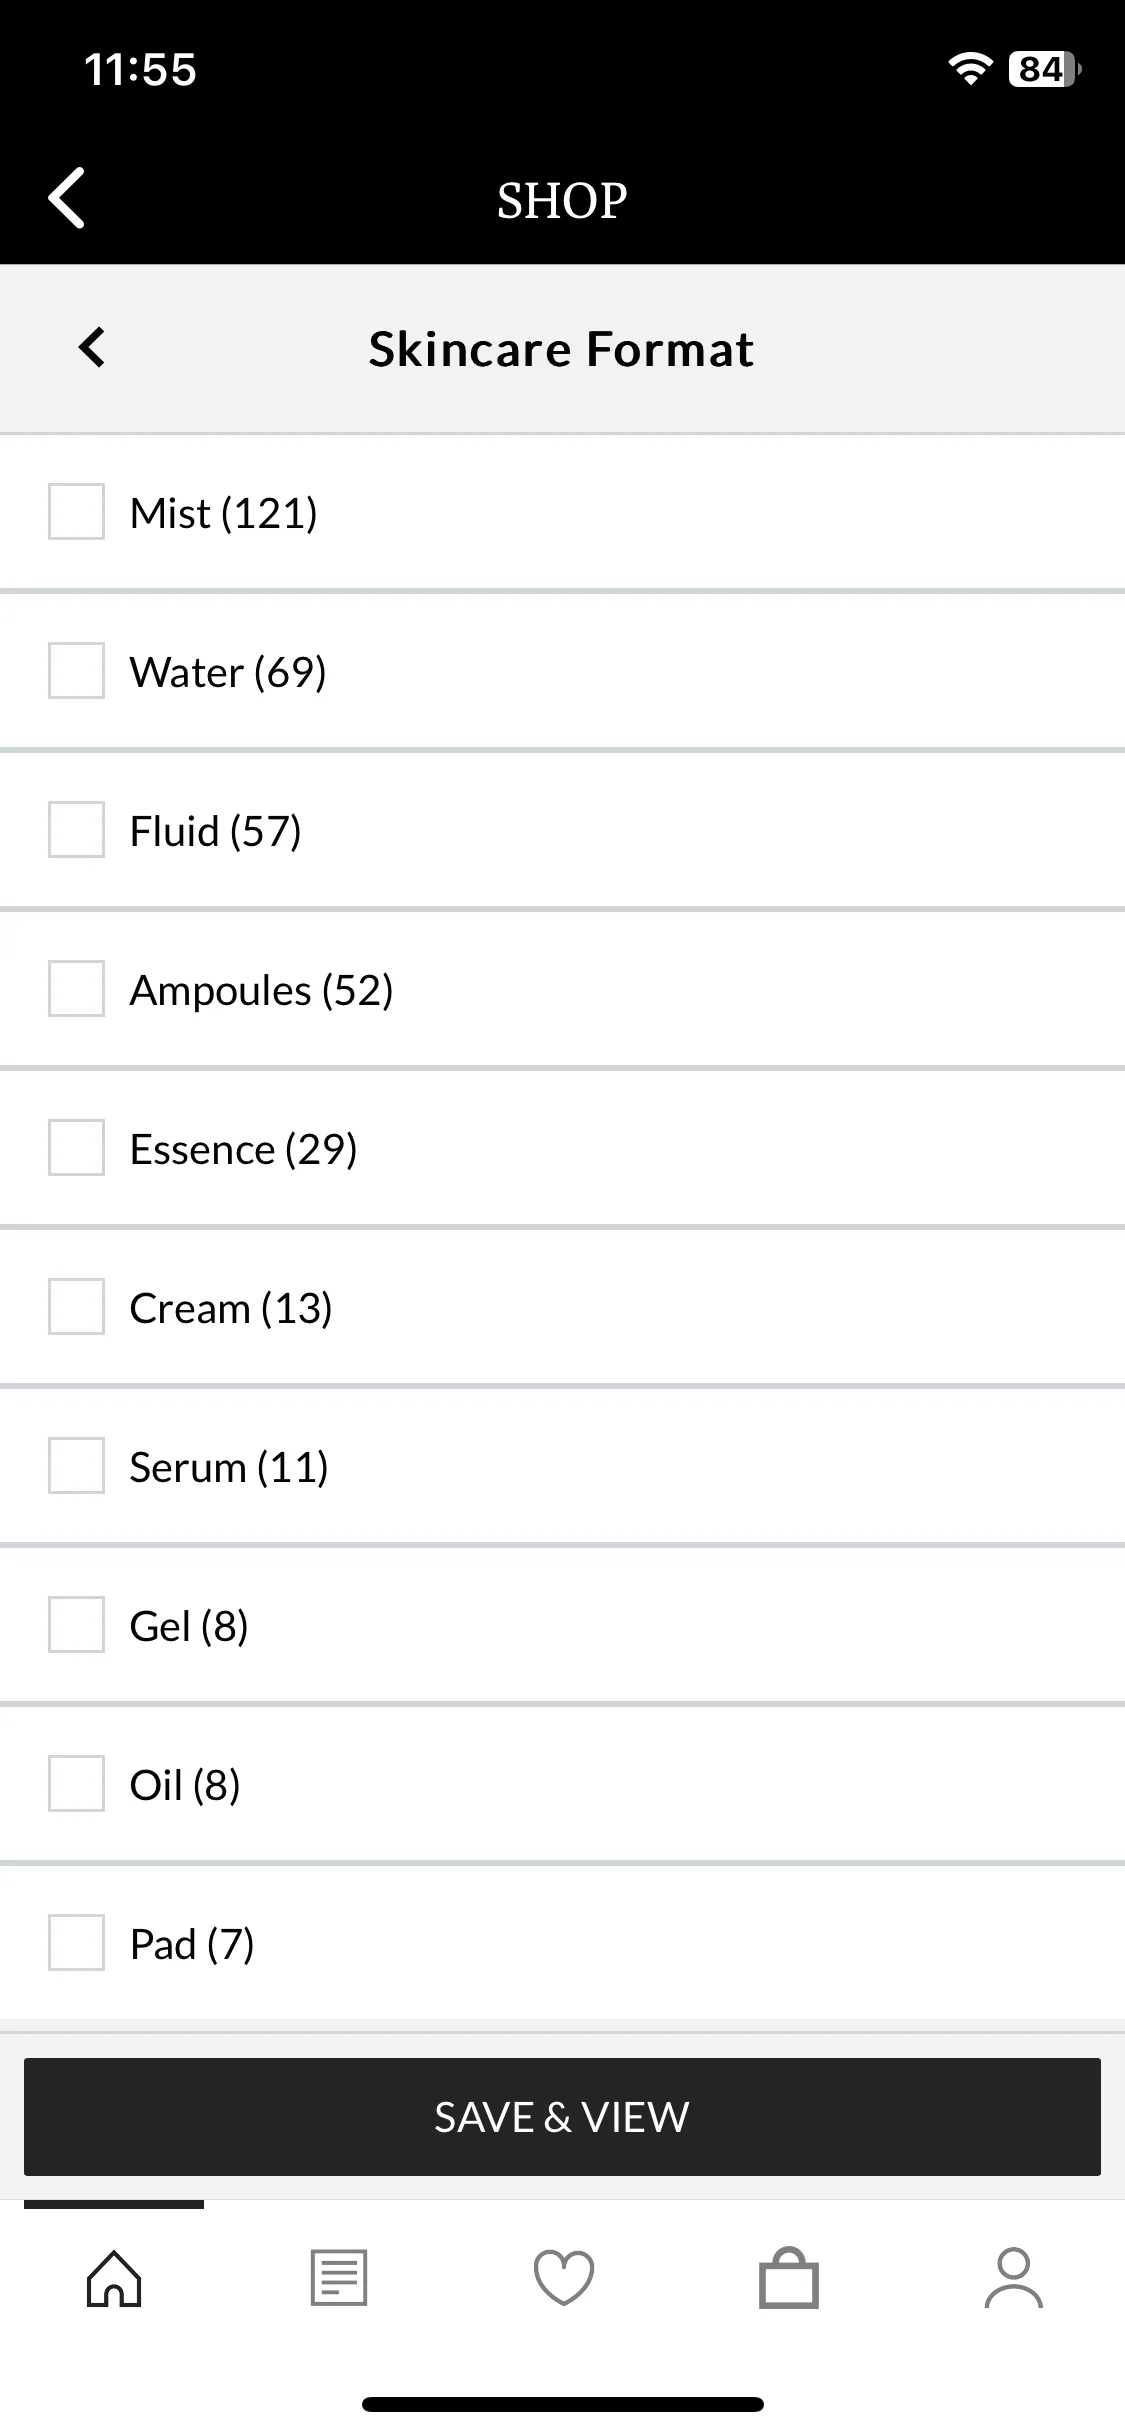
Task: Check the Water (69) checkbox
Action: coord(77,671)
